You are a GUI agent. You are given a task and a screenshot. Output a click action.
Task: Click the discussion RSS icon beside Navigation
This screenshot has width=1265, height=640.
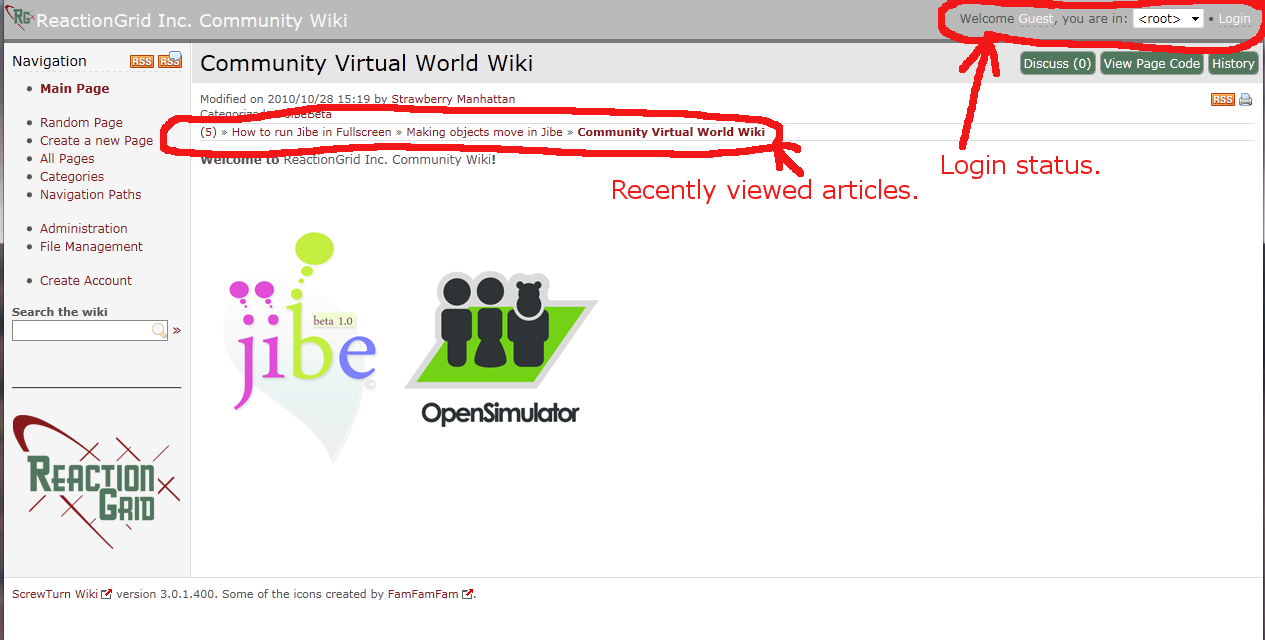point(170,61)
